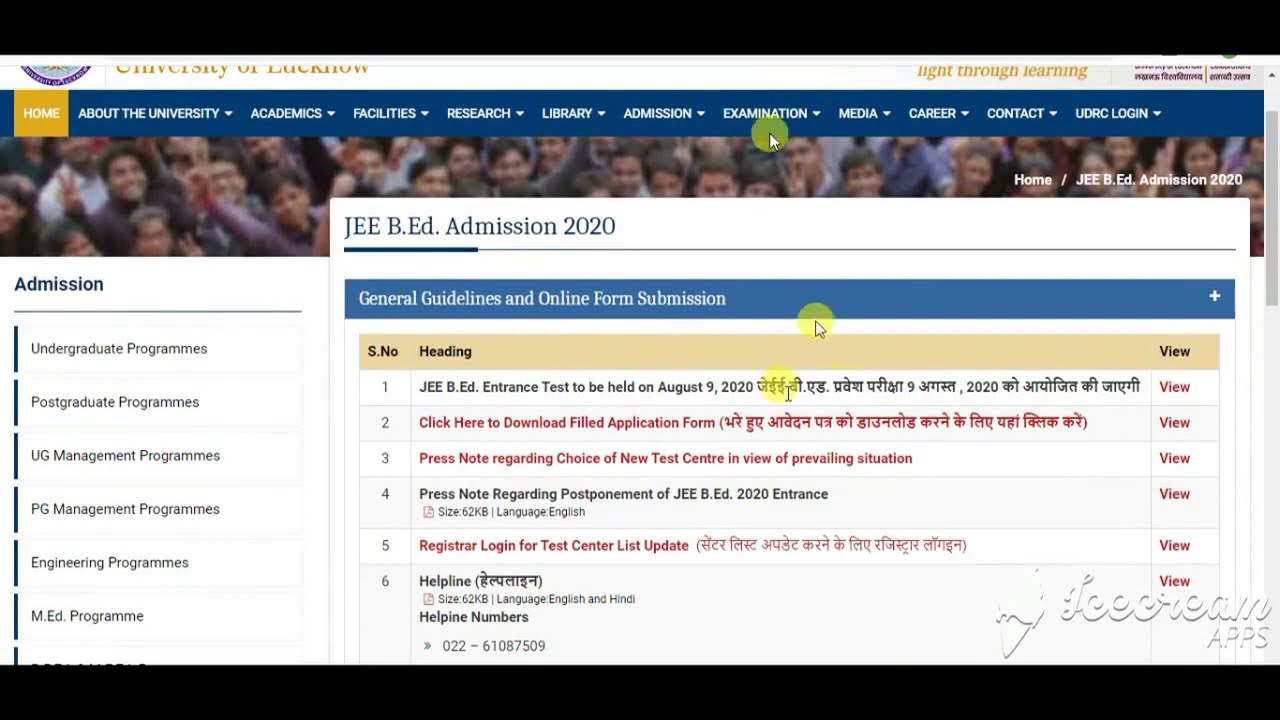Click the Press Note Regarding Postponement heading
Viewport: 1280px width, 720px height.
tap(623, 494)
